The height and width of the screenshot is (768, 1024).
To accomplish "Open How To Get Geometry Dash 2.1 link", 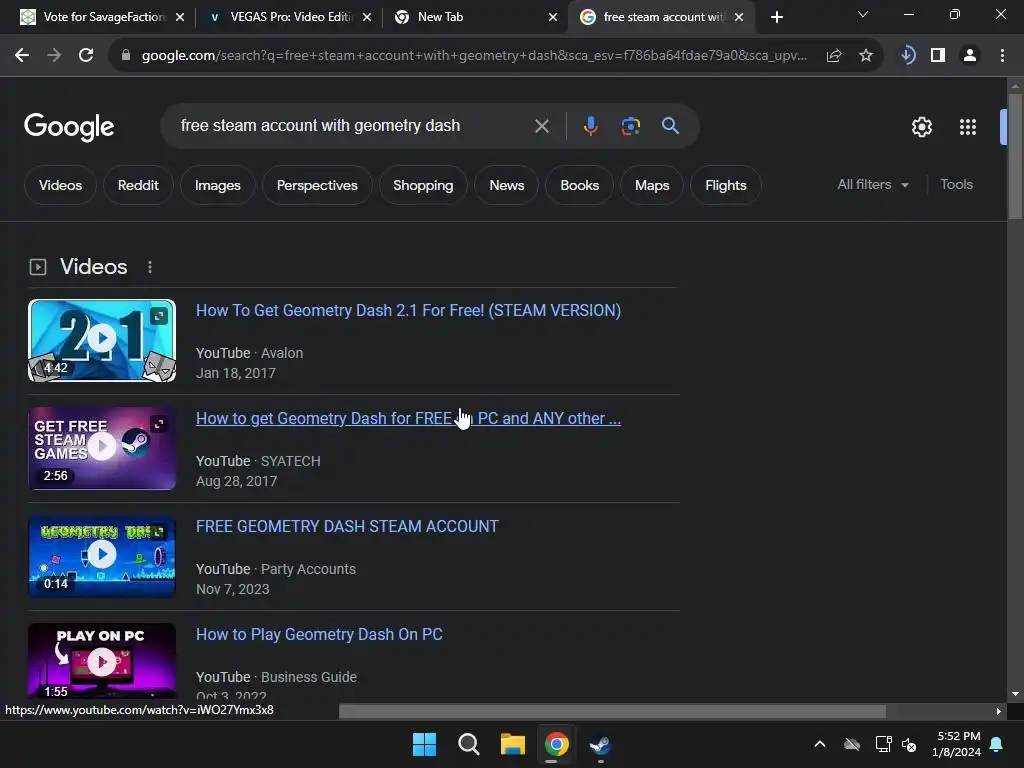I will 408,310.
